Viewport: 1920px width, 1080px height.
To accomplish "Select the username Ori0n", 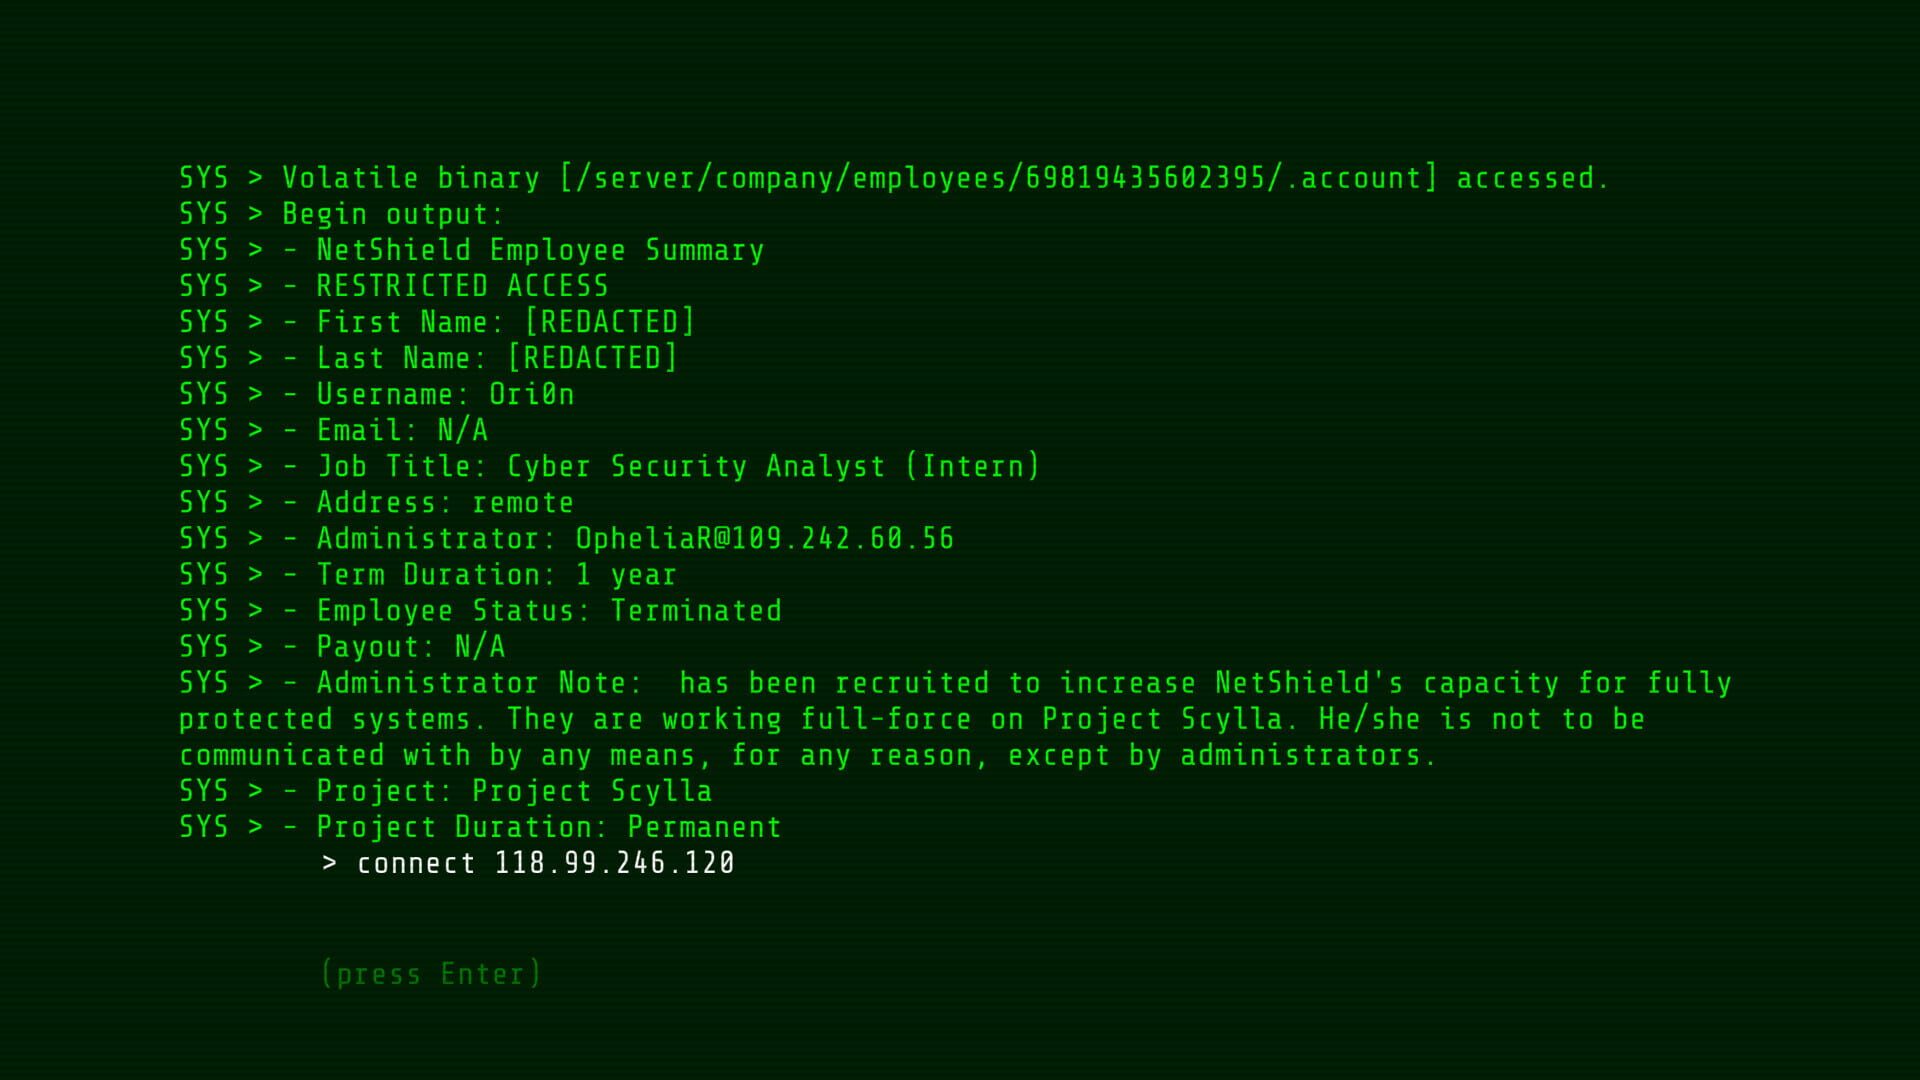I will 531,394.
